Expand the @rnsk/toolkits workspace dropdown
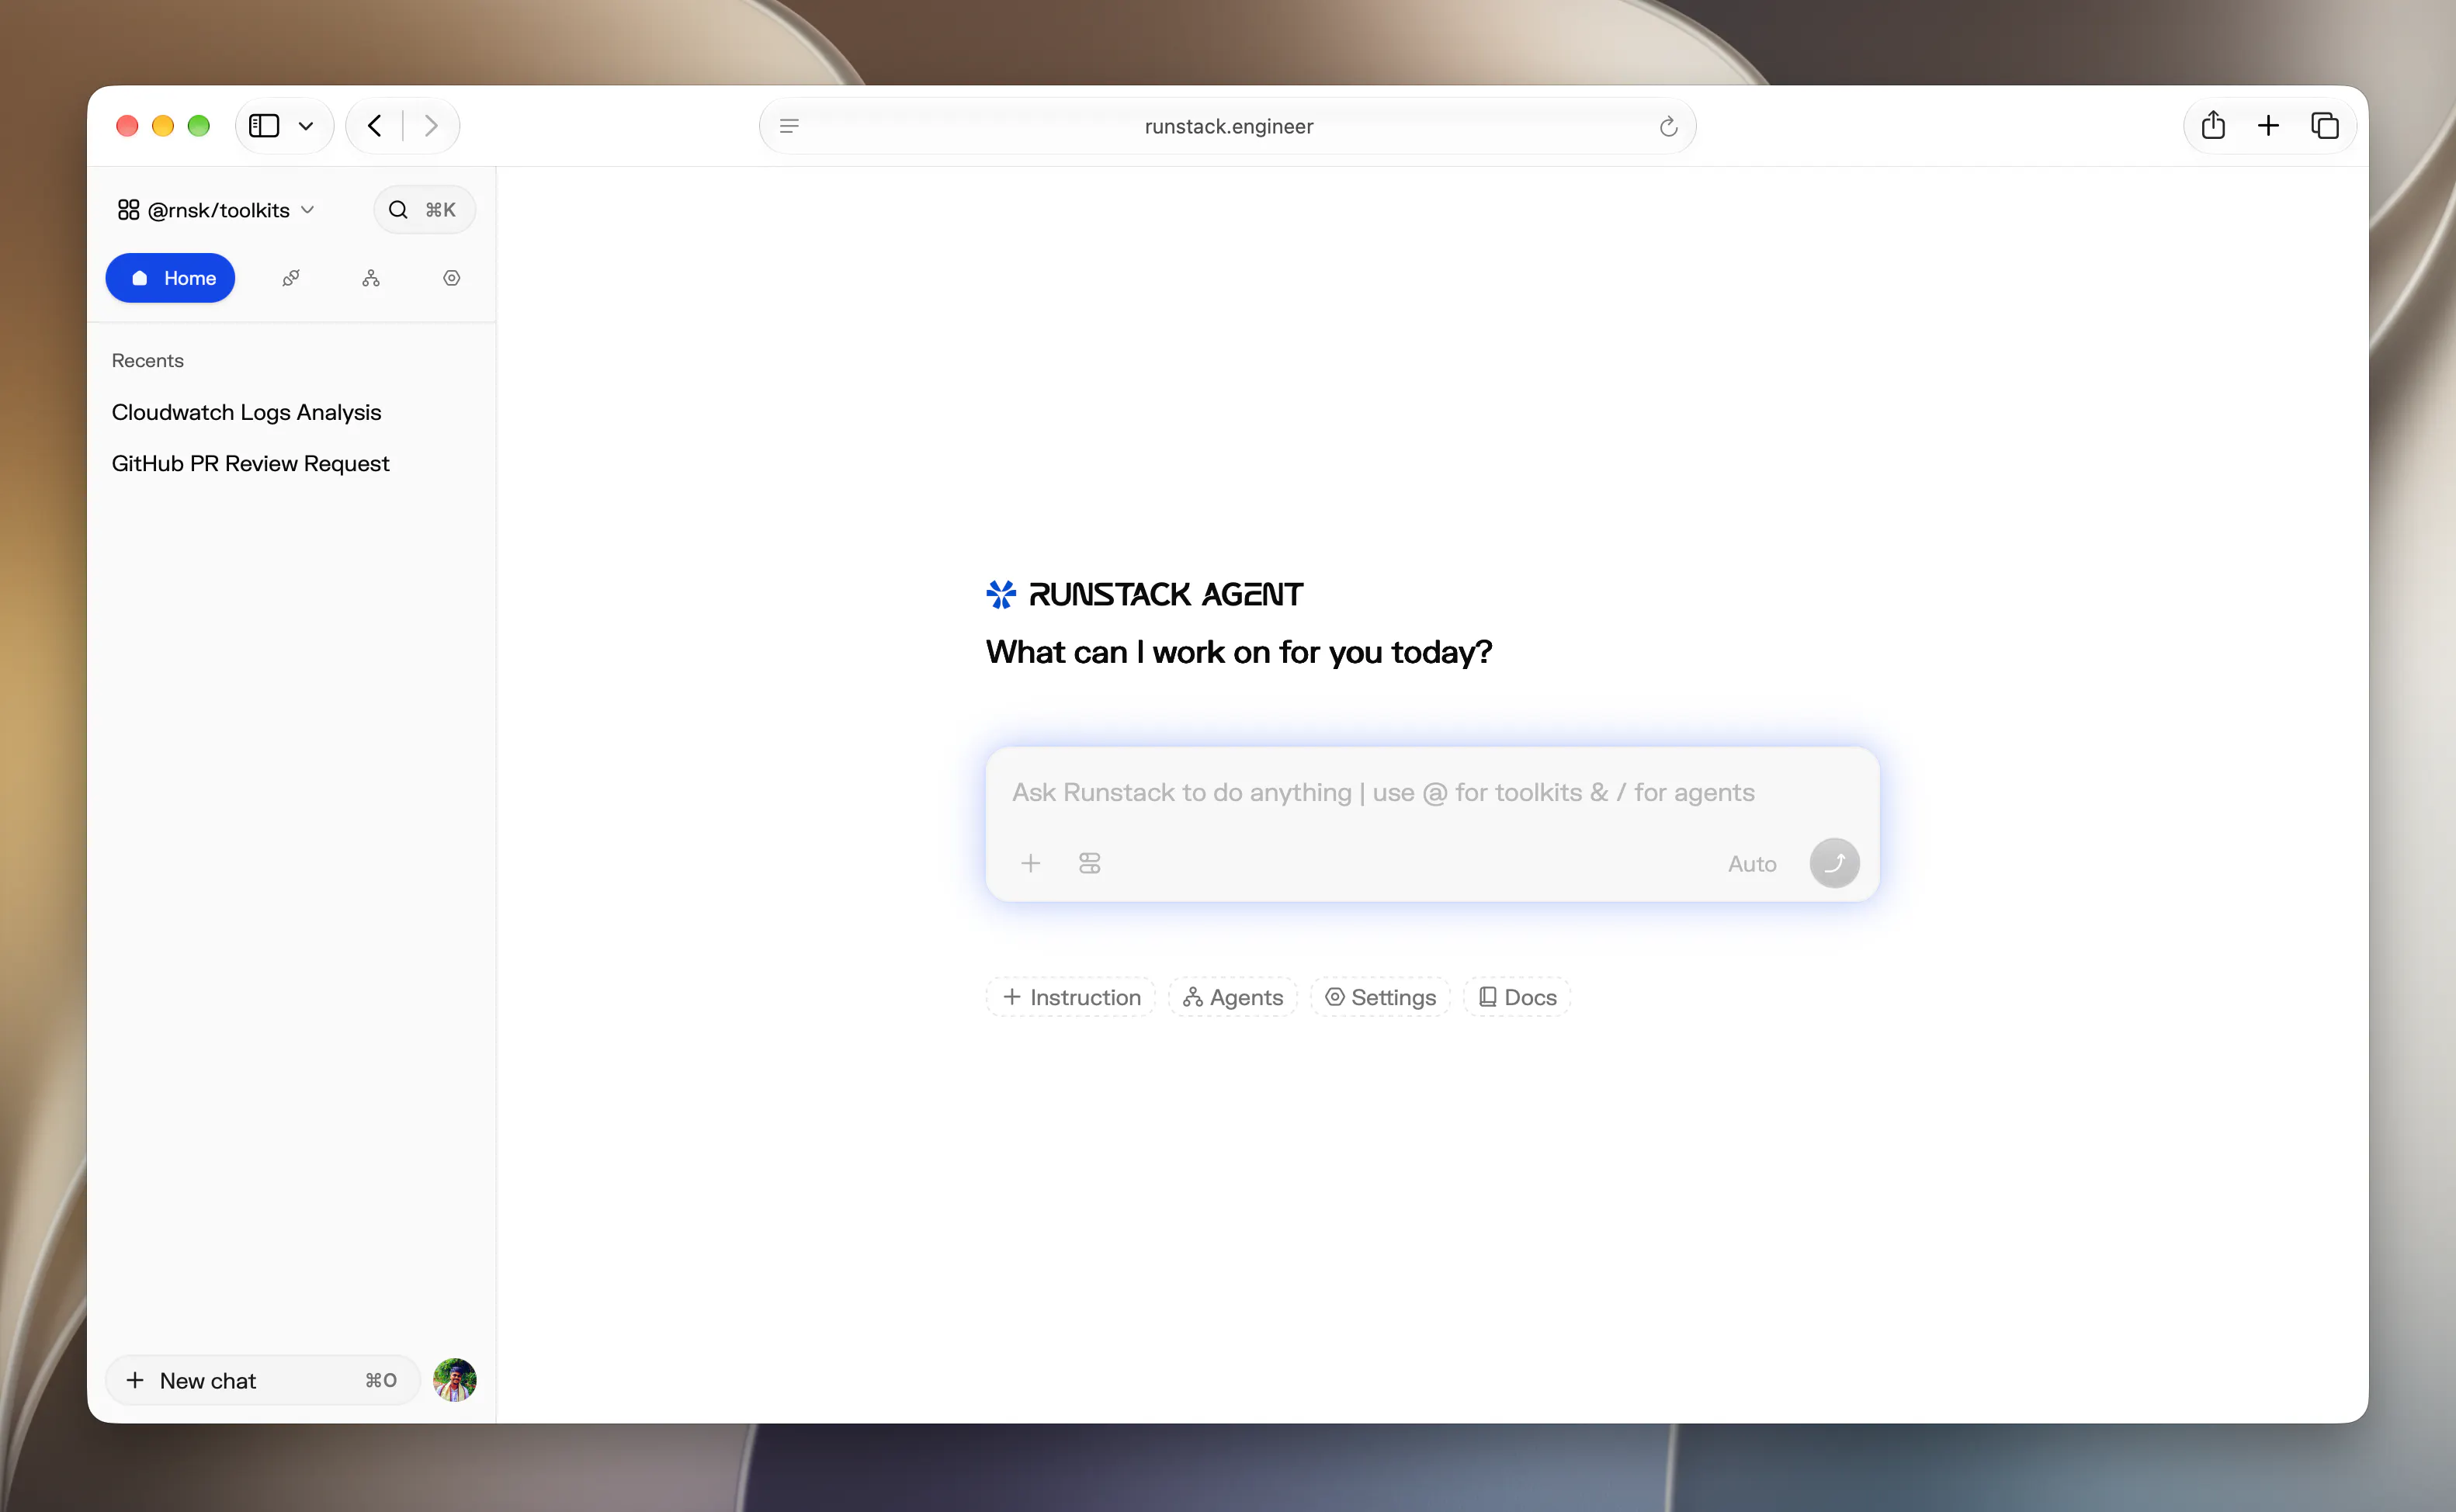Screen dimensions: 2456x1512 [216, 210]
